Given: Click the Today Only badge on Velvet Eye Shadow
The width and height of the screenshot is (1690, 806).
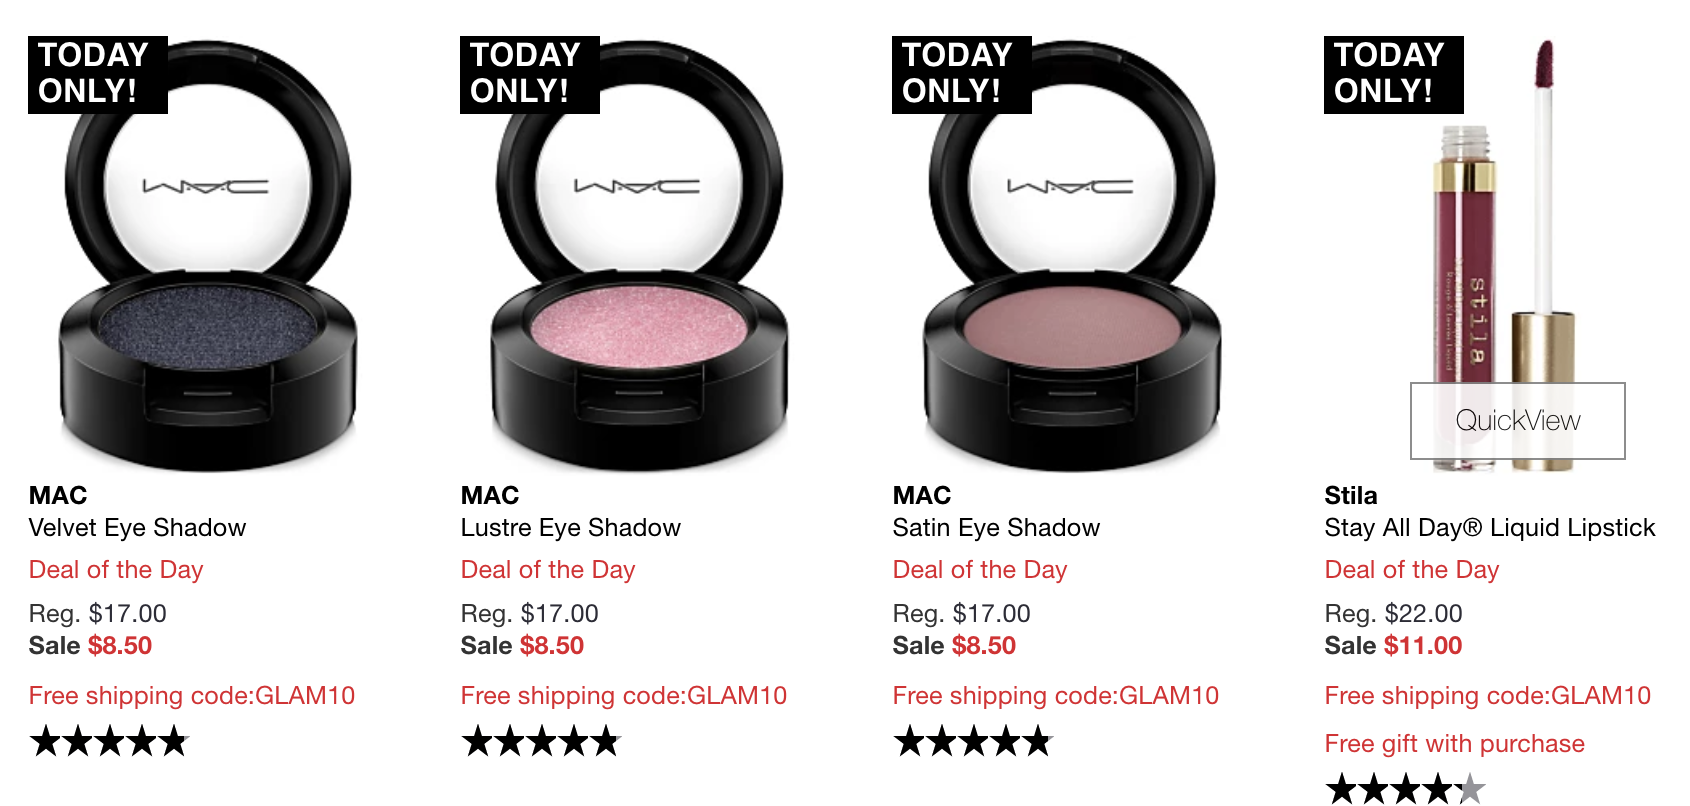Looking at the screenshot, I should [x=98, y=74].
